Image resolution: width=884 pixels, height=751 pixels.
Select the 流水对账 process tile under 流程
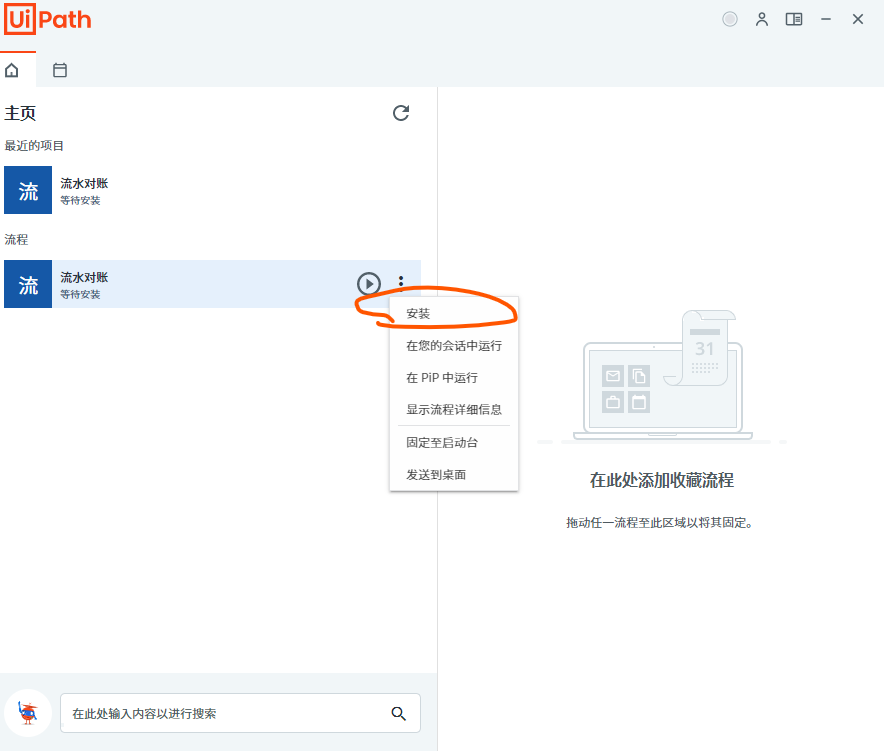click(x=150, y=284)
